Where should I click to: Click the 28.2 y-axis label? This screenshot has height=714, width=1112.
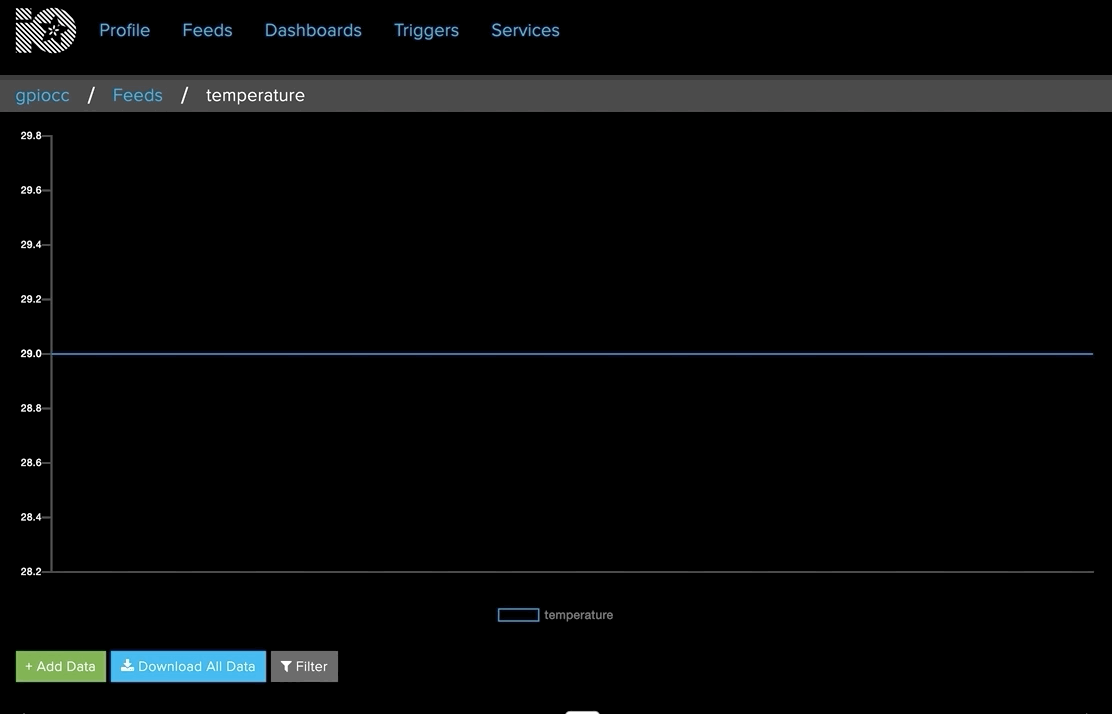(30, 571)
